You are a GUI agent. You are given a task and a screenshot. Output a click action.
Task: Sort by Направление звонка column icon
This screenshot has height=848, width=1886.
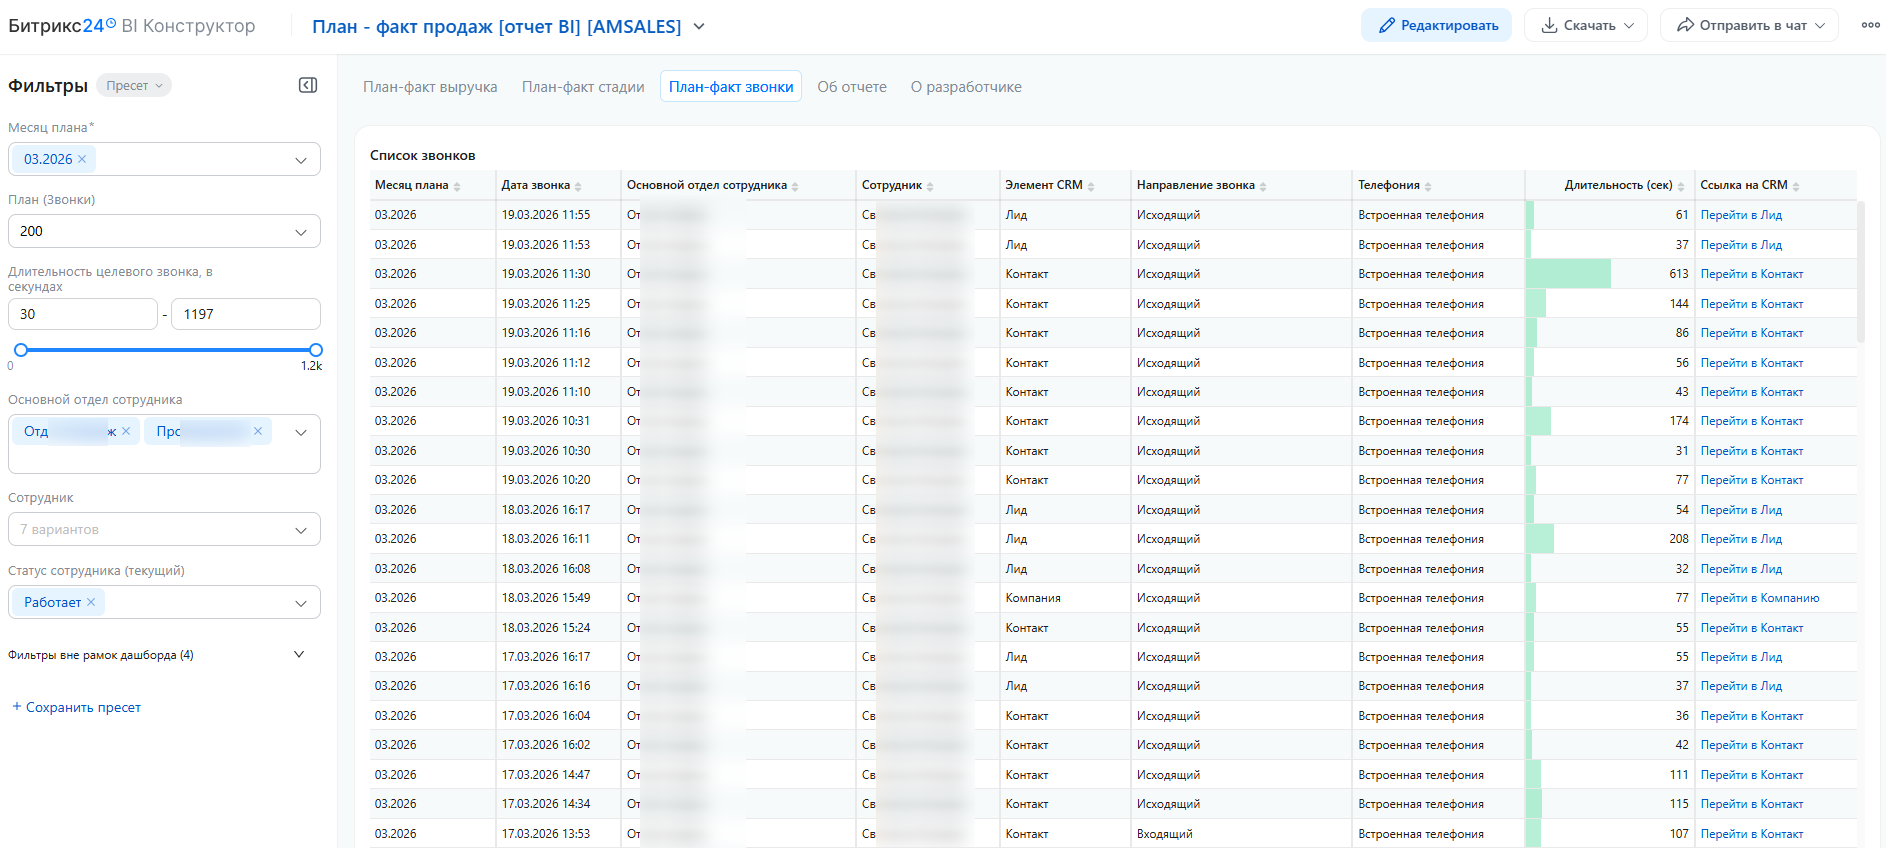[x=1263, y=186]
